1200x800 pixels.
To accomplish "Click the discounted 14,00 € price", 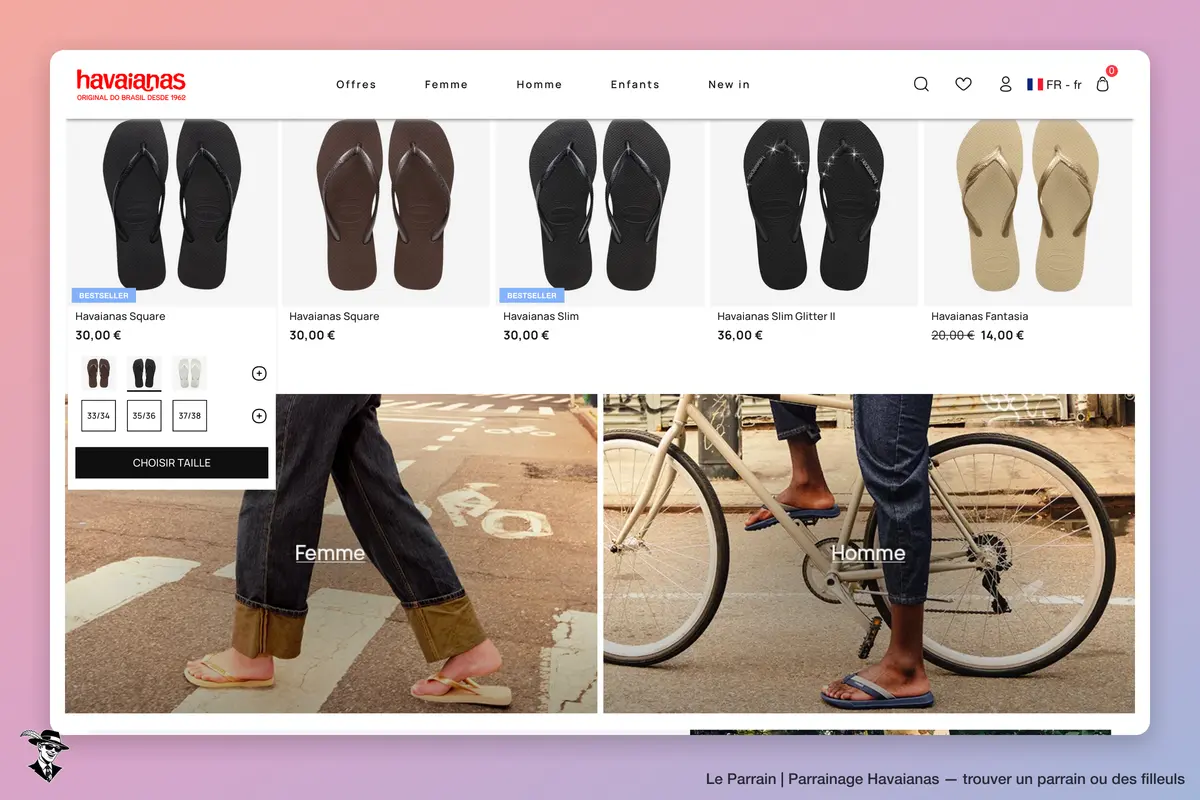I will (1002, 335).
